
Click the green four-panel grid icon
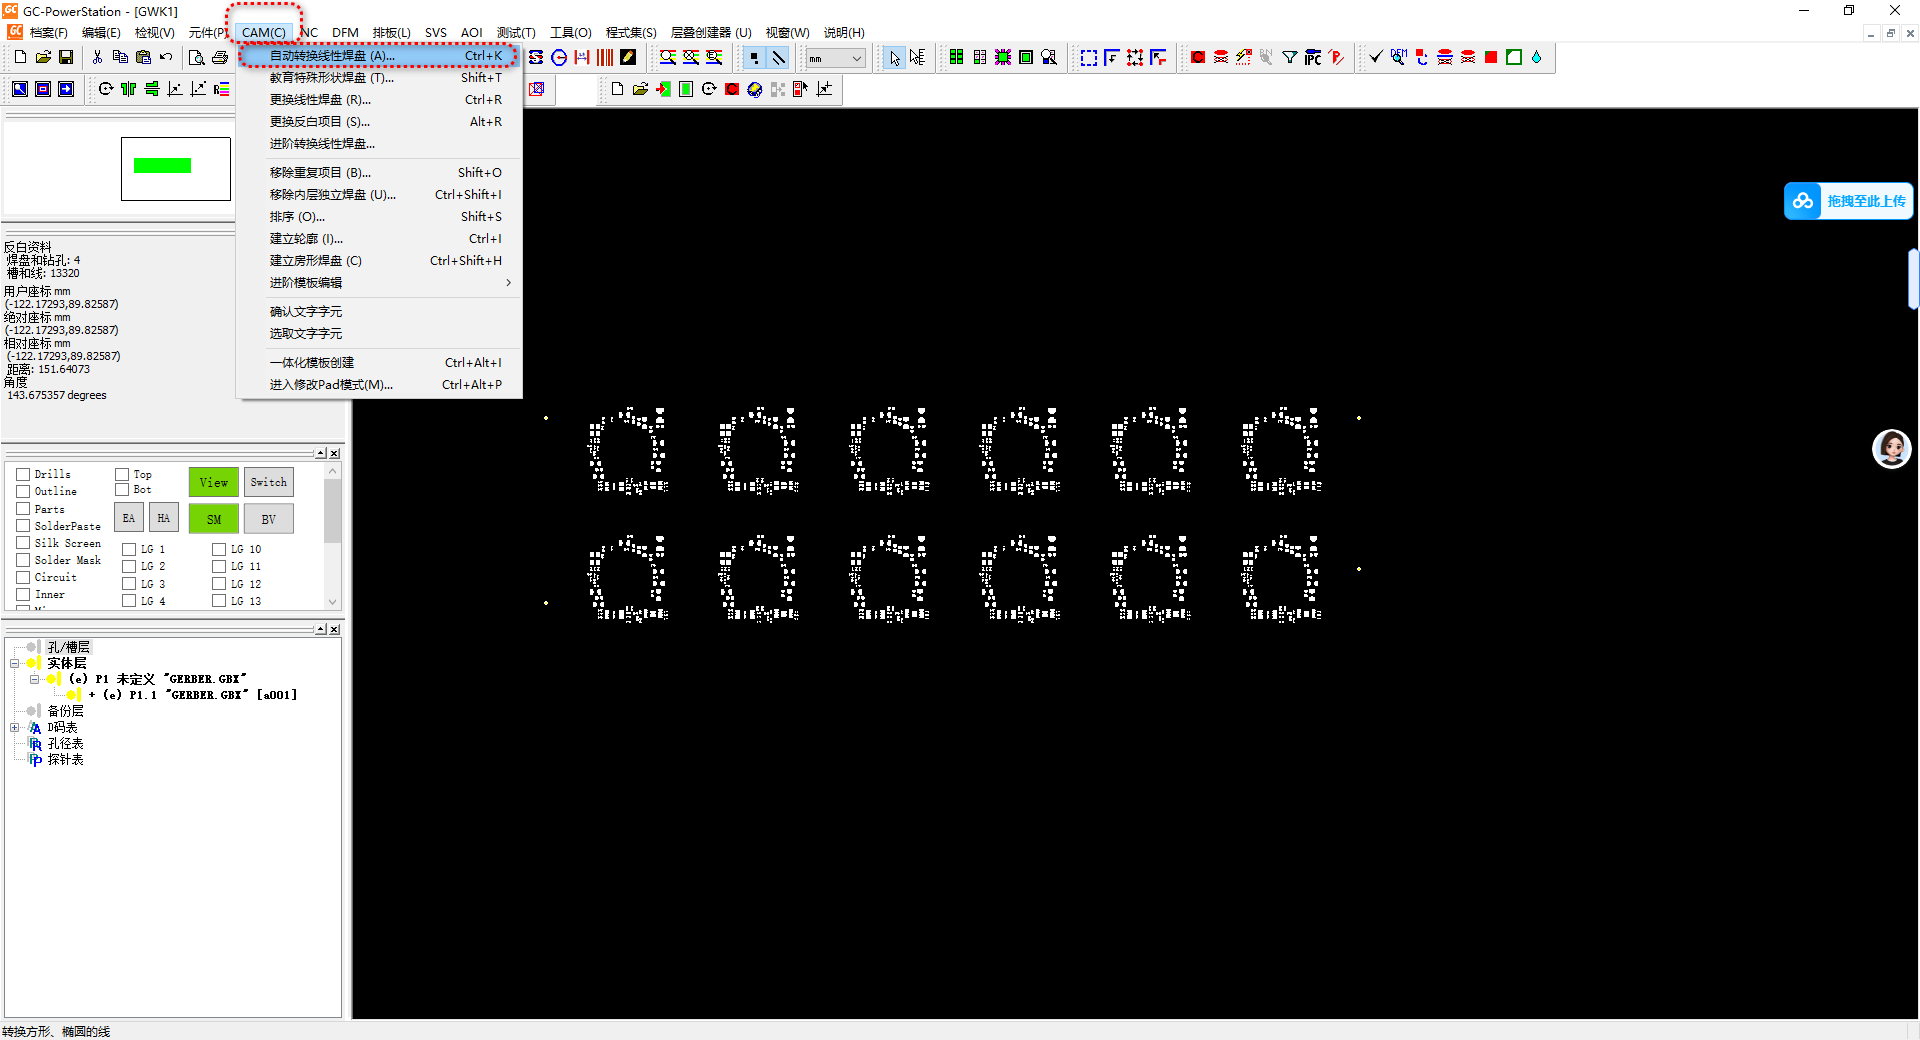click(957, 58)
